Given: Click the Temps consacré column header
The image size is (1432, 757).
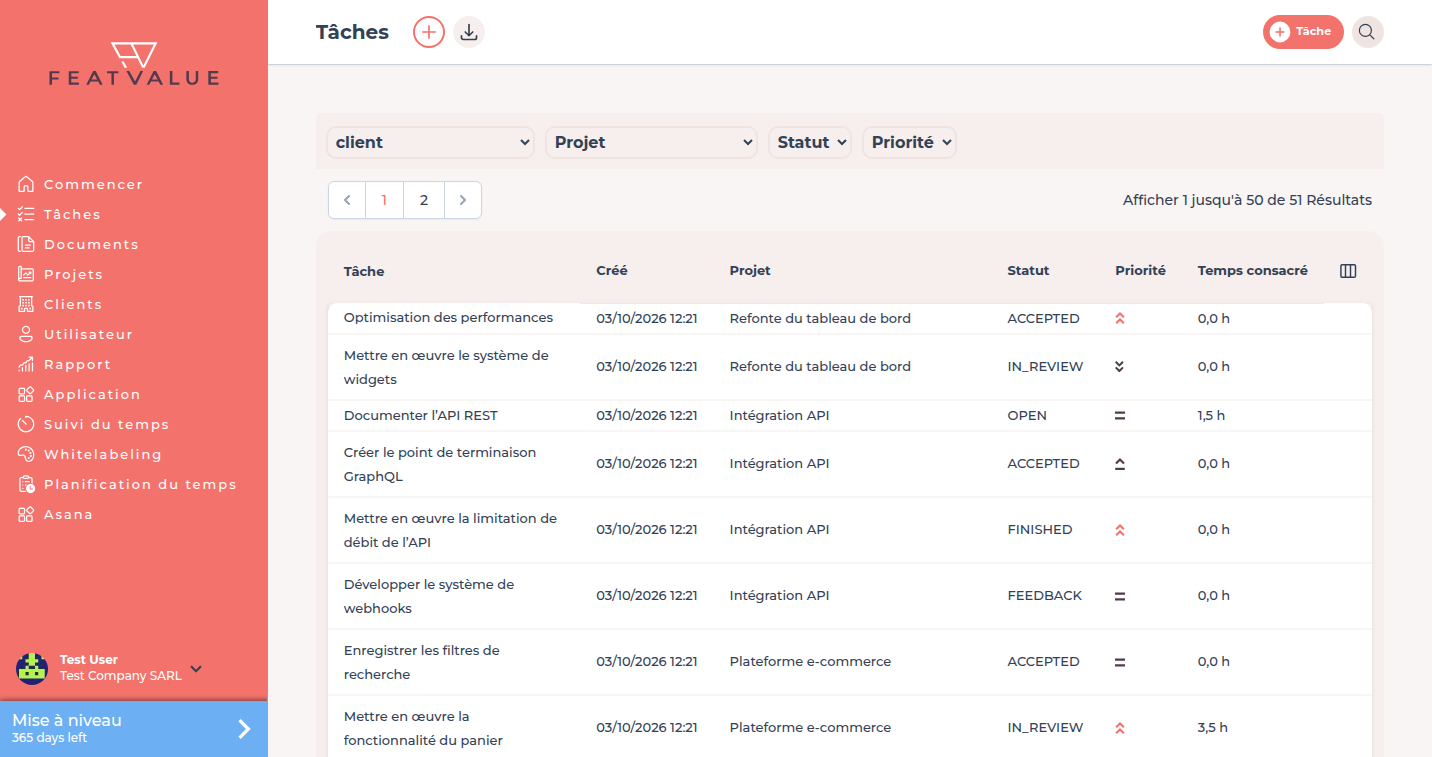Looking at the screenshot, I should 1253,271.
